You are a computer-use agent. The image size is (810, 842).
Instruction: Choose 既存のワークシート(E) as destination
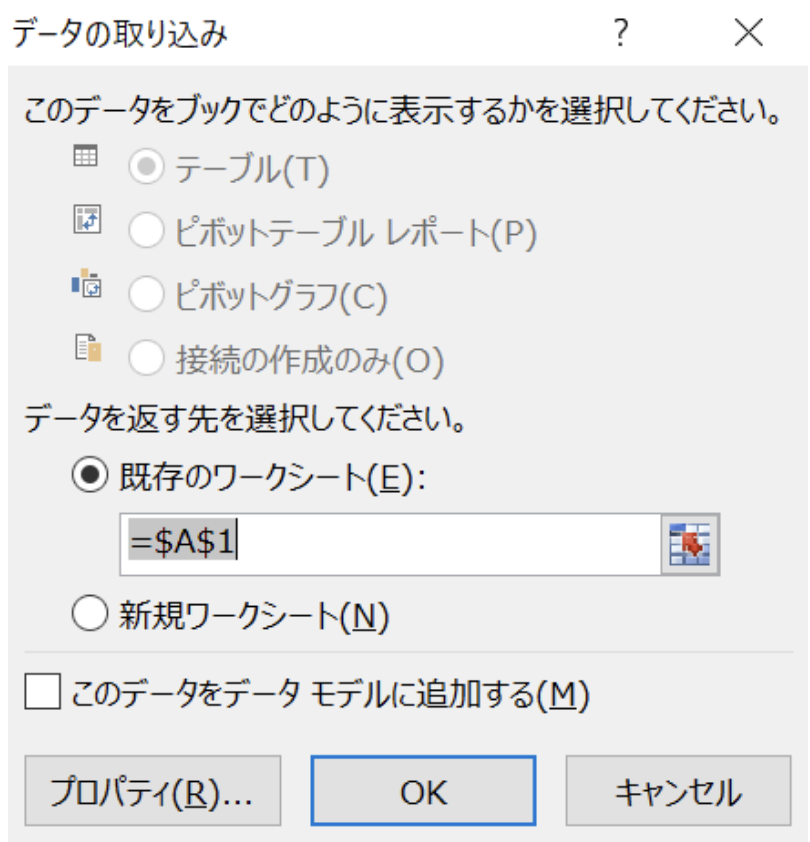[90, 478]
